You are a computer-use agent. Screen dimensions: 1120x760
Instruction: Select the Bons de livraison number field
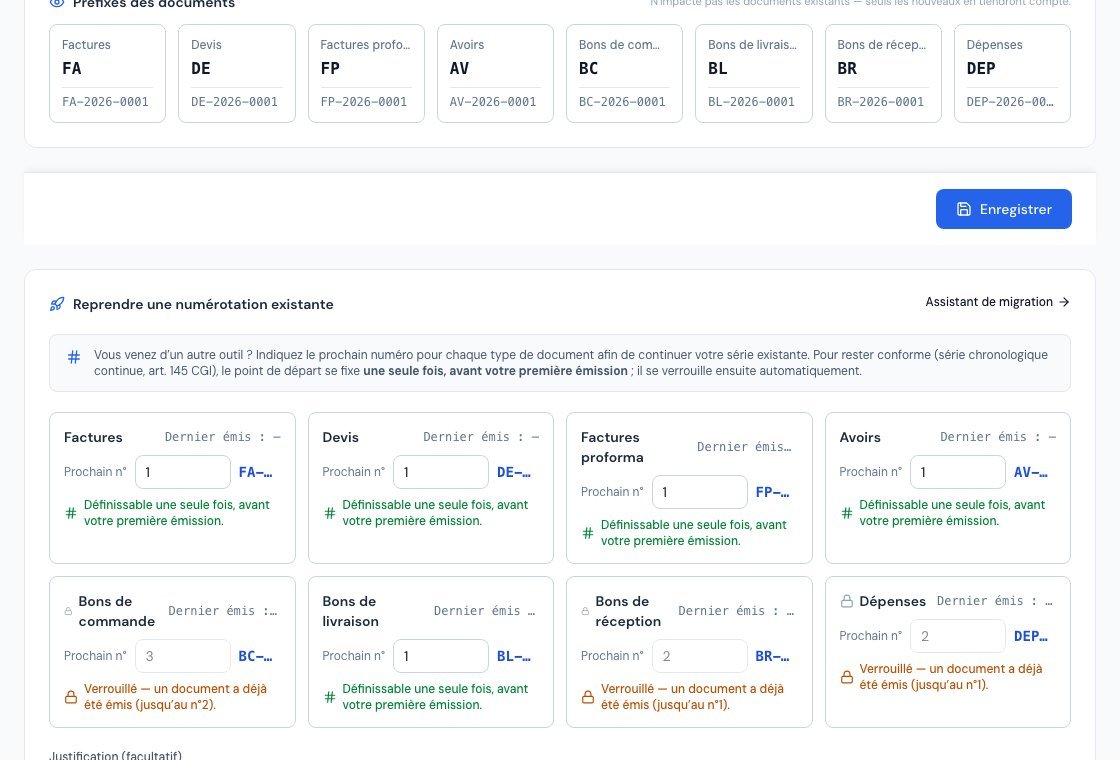click(x=441, y=656)
